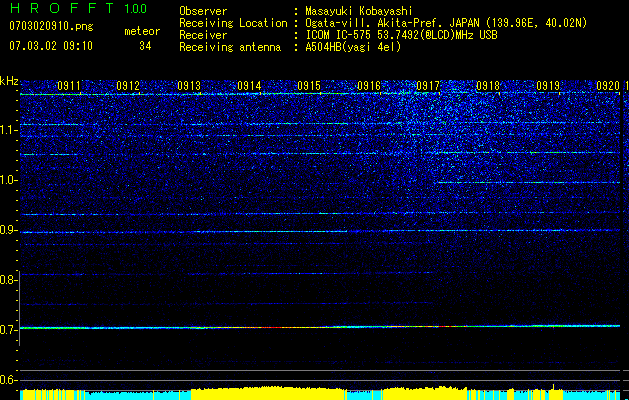Click the 0912 time marker

pyautogui.click(x=128, y=86)
